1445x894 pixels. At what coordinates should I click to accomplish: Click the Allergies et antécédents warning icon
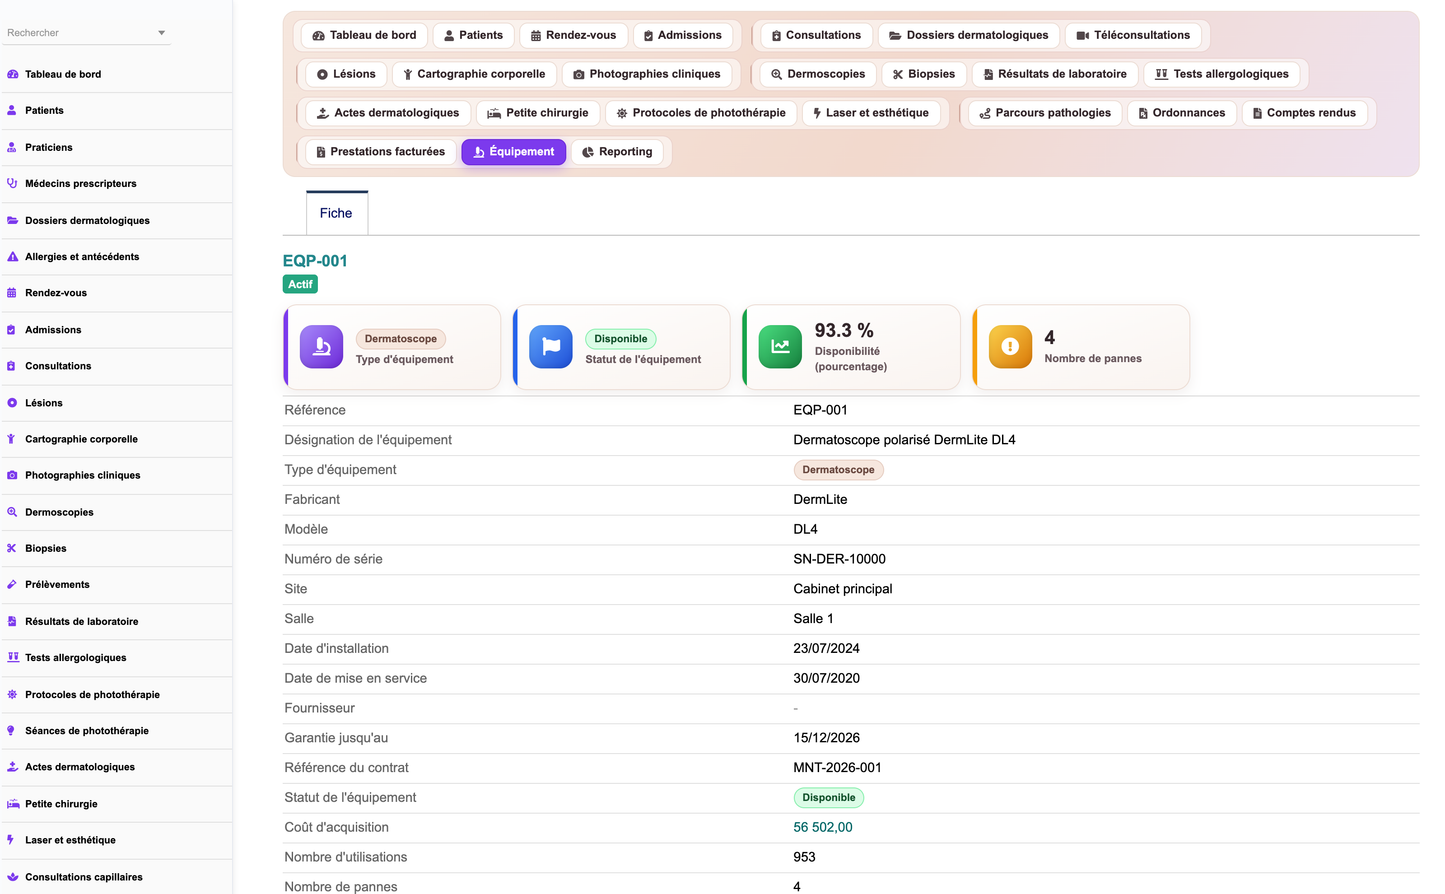pos(12,257)
